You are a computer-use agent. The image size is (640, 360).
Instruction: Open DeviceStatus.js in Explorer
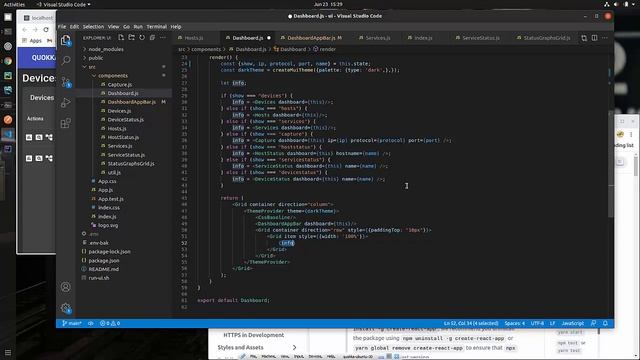point(125,120)
